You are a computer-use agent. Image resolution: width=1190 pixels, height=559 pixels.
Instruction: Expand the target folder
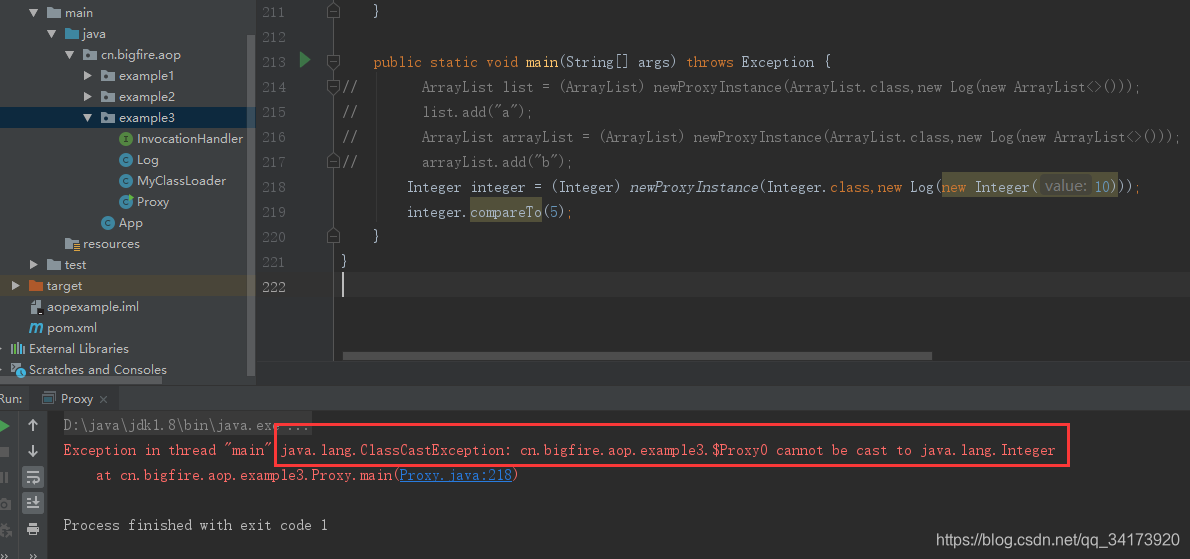(x=15, y=286)
